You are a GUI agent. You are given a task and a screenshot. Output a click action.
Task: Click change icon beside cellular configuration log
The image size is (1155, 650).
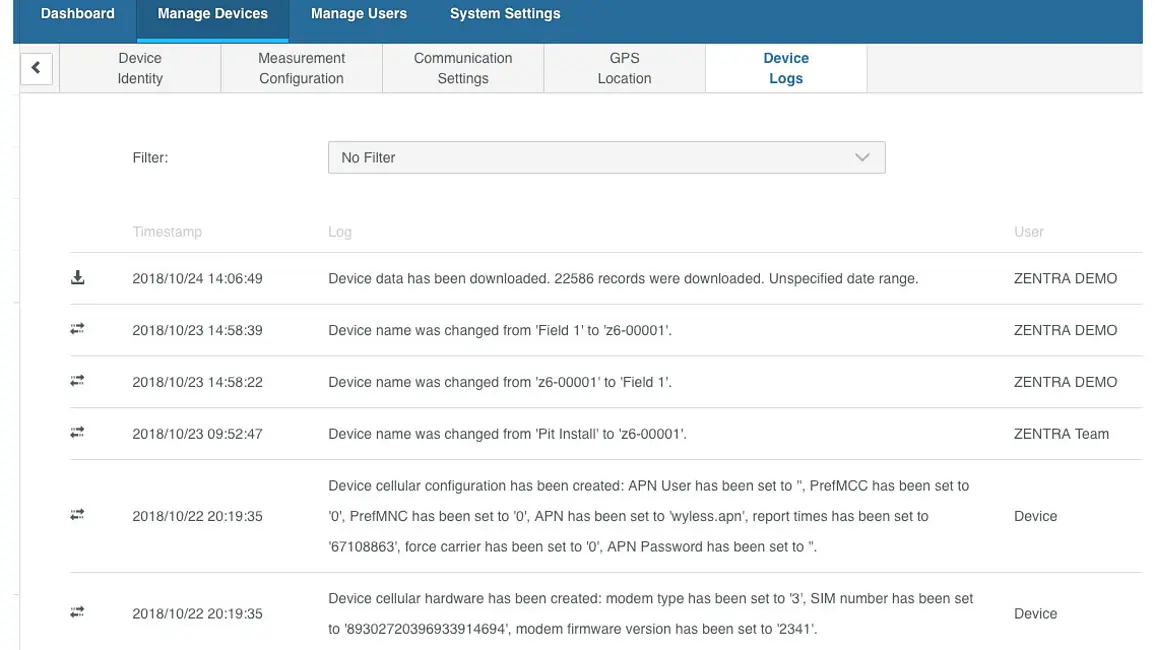coord(77,514)
